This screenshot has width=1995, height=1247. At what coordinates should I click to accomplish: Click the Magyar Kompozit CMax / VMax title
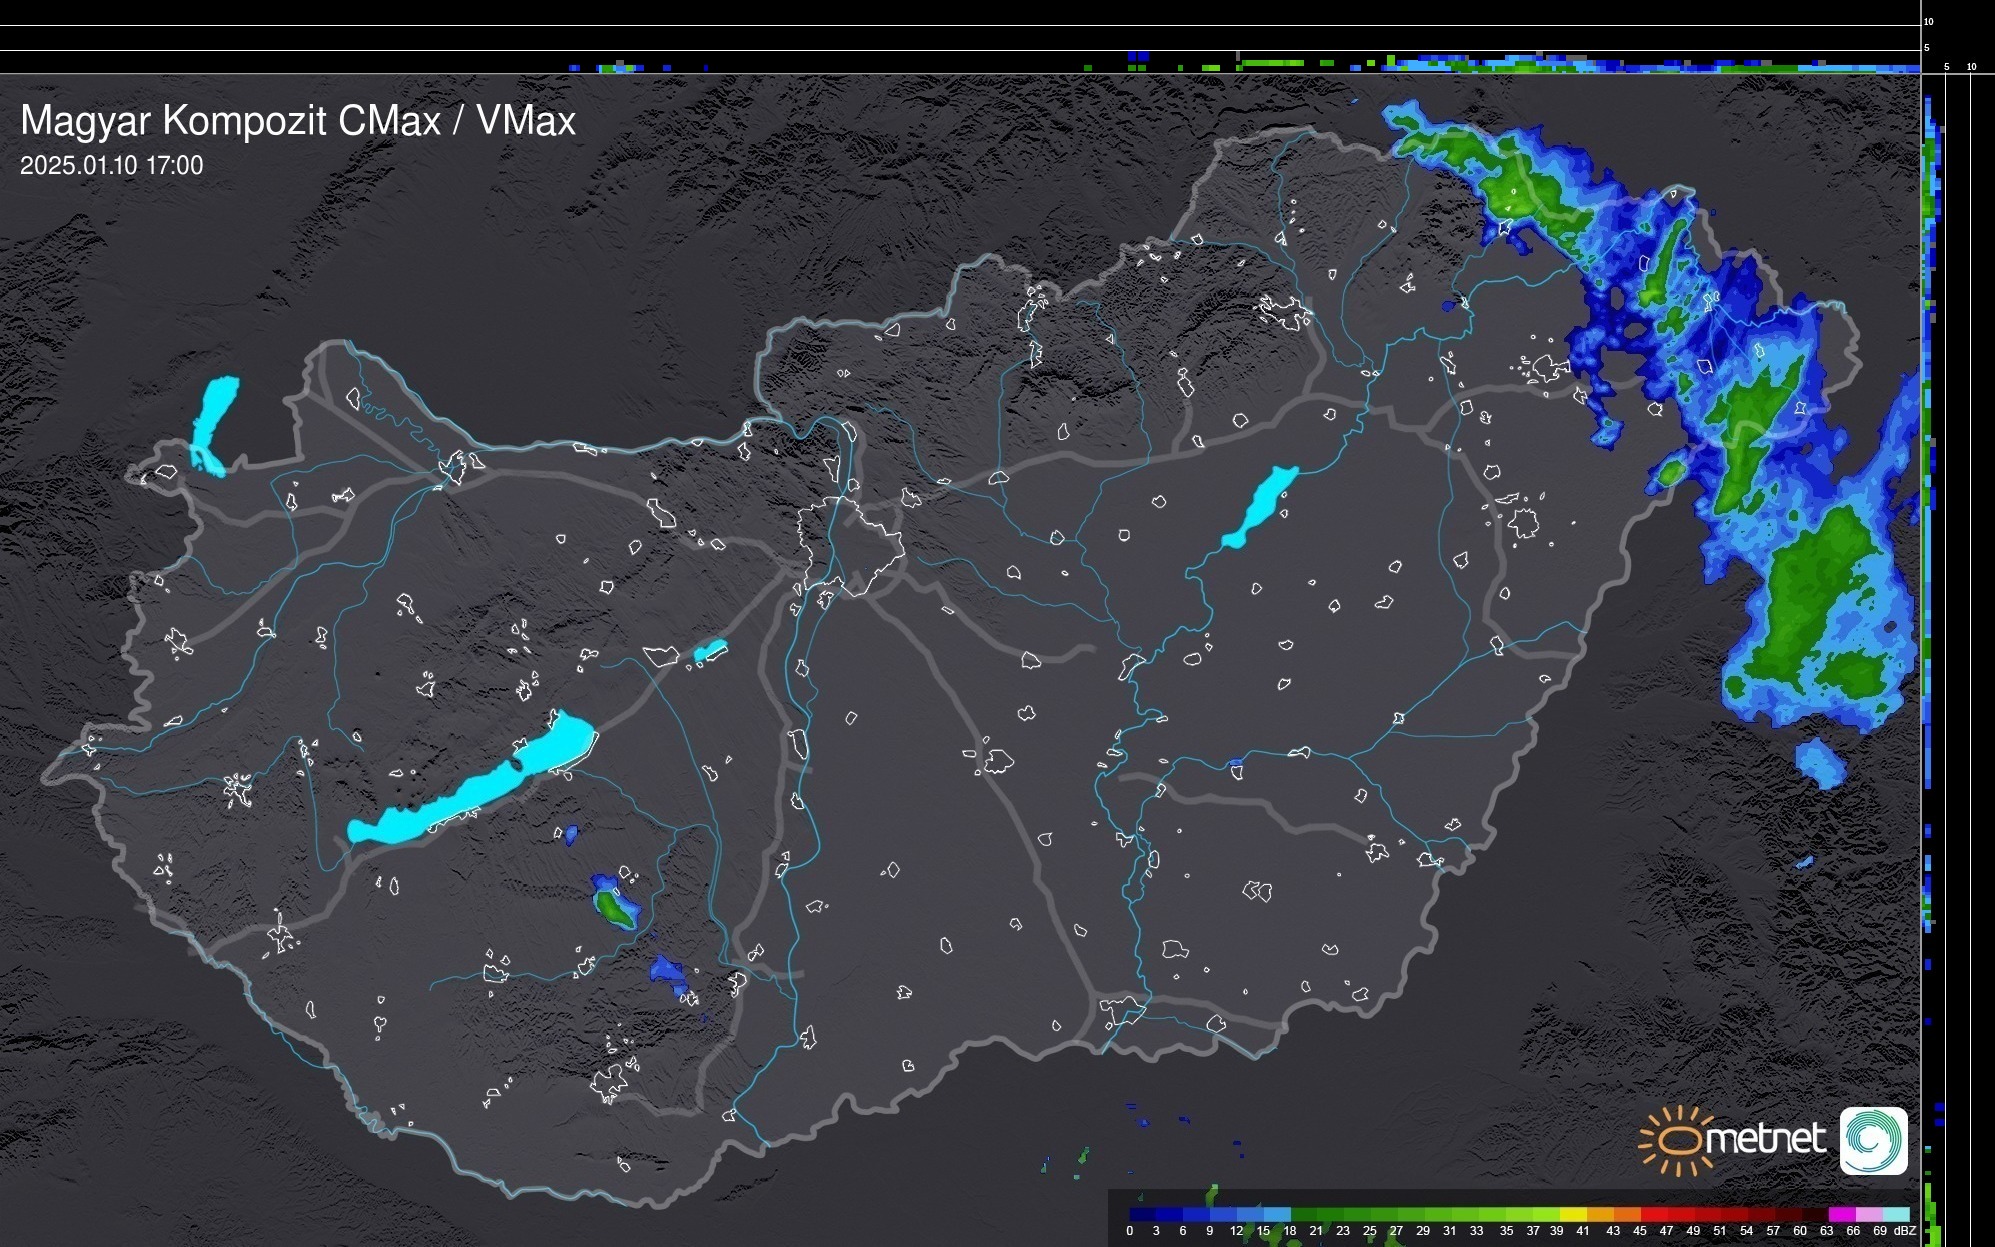tap(298, 121)
